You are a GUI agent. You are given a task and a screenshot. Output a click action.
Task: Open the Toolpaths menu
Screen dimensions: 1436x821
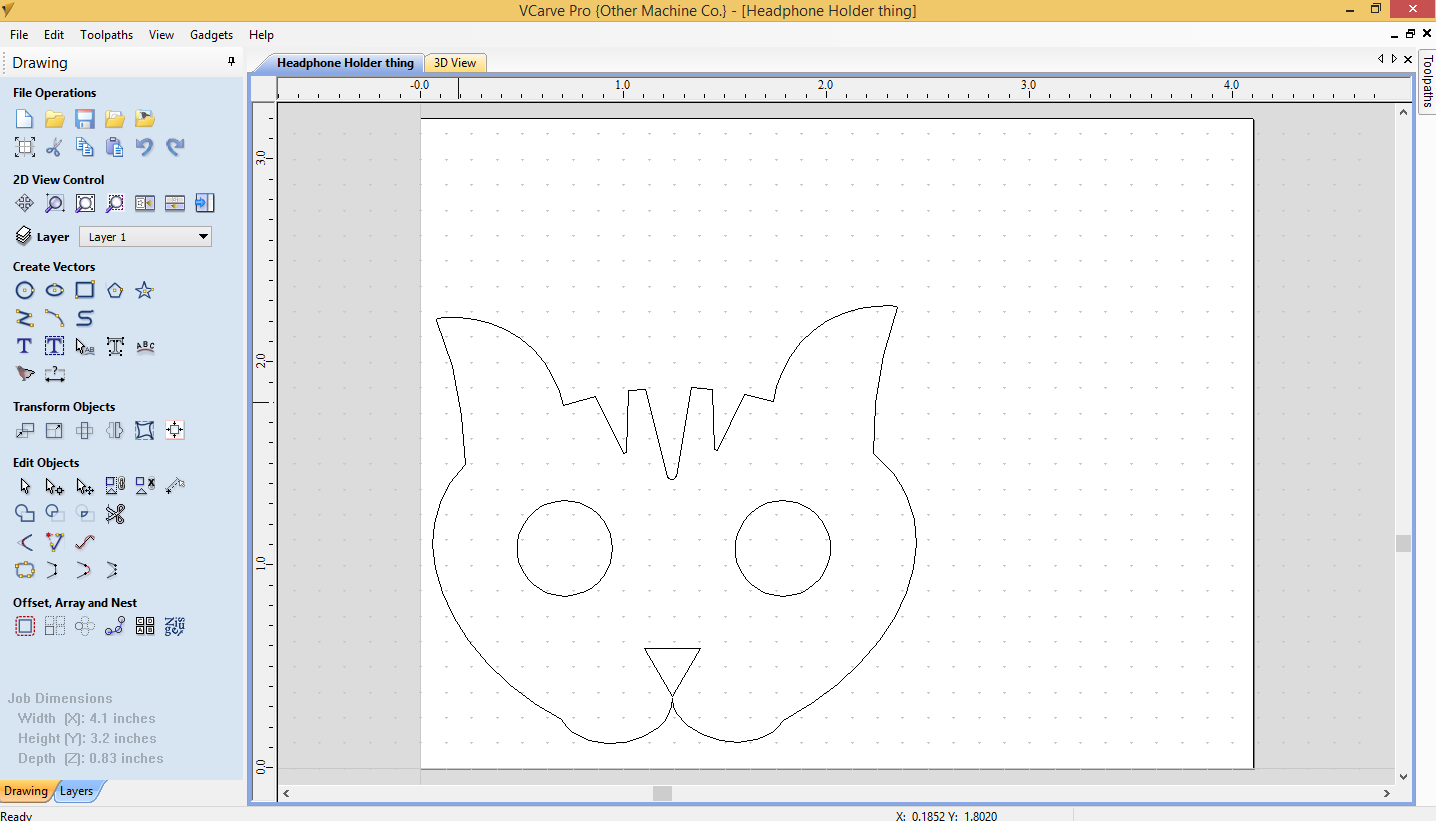[106, 35]
